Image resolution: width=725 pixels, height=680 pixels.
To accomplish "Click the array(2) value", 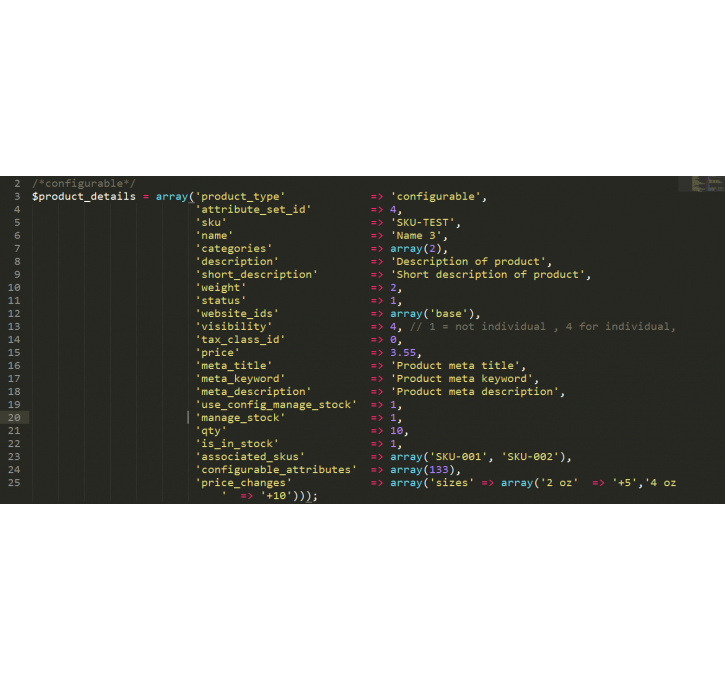I will point(416,248).
